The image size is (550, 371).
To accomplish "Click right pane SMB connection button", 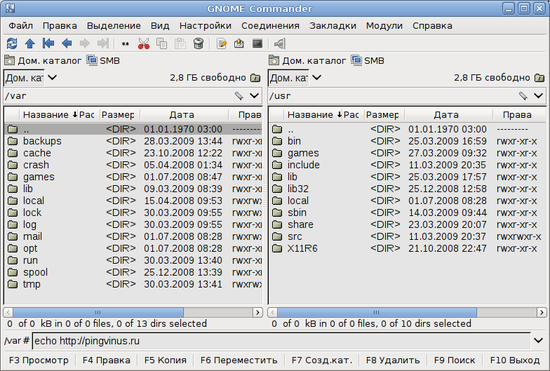I will 368,61.
